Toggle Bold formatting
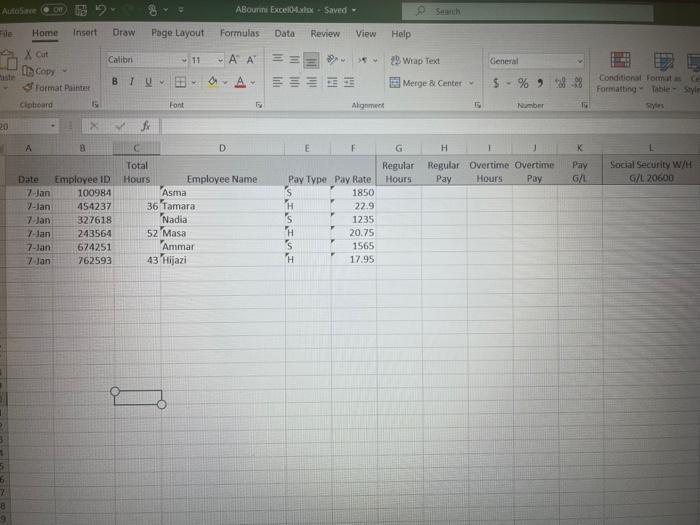Screen dimensions: 700x525 click(x=115, y=82)
